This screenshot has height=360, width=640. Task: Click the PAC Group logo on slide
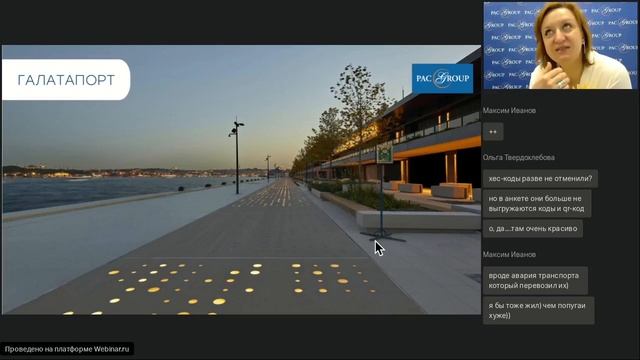click(x=442, y=78)
